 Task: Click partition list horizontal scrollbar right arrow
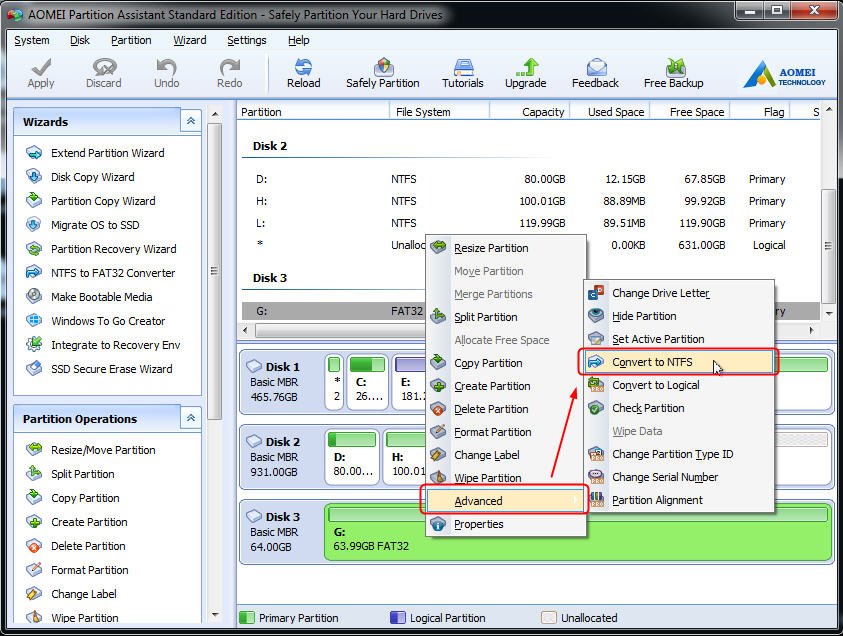(x=811, y=330)
